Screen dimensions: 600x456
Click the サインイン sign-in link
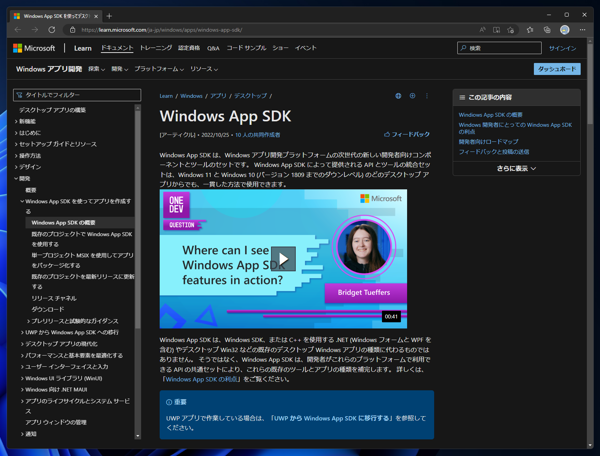point(562,48)
